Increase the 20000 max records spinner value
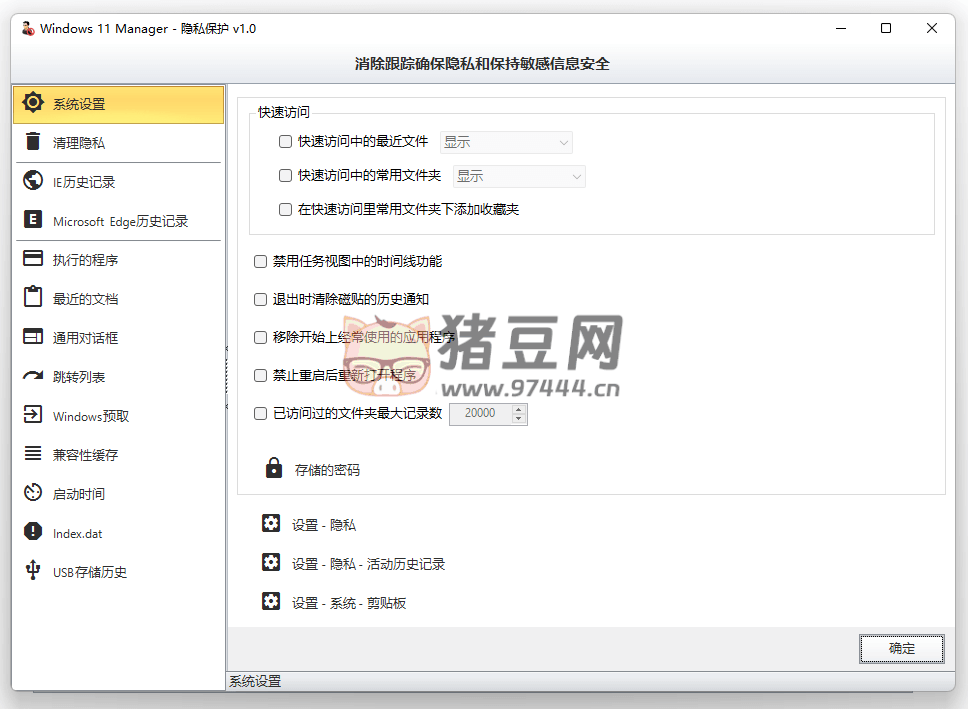The image size is (968, 709). click(519, 409)
